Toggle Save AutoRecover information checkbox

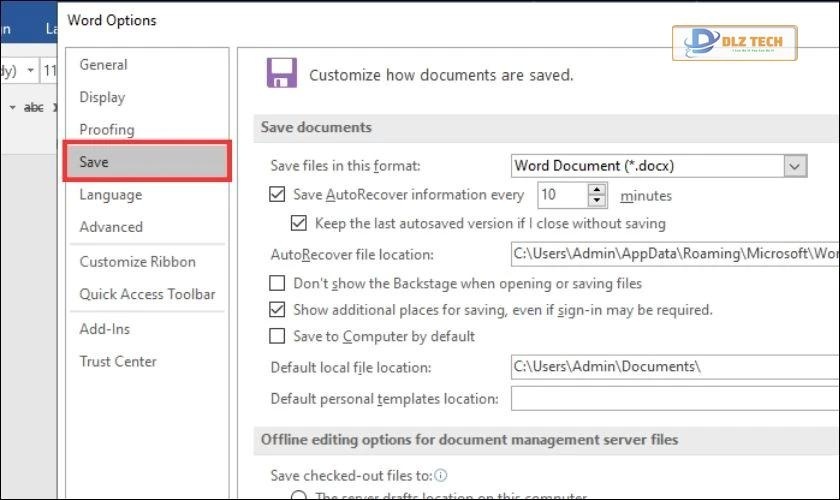click(x=277, y=194)
